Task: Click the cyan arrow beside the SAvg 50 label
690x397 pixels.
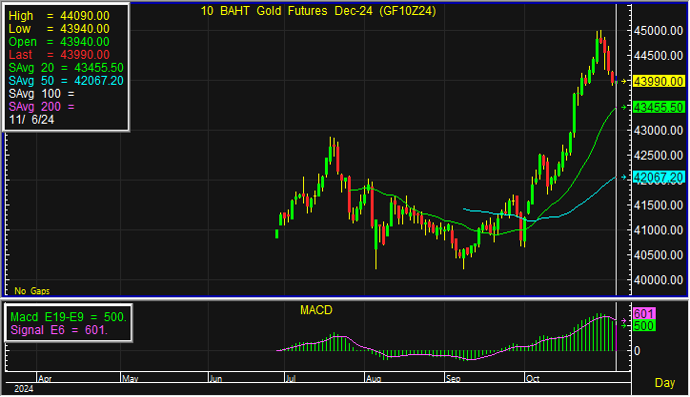Action: pos(624,177)
